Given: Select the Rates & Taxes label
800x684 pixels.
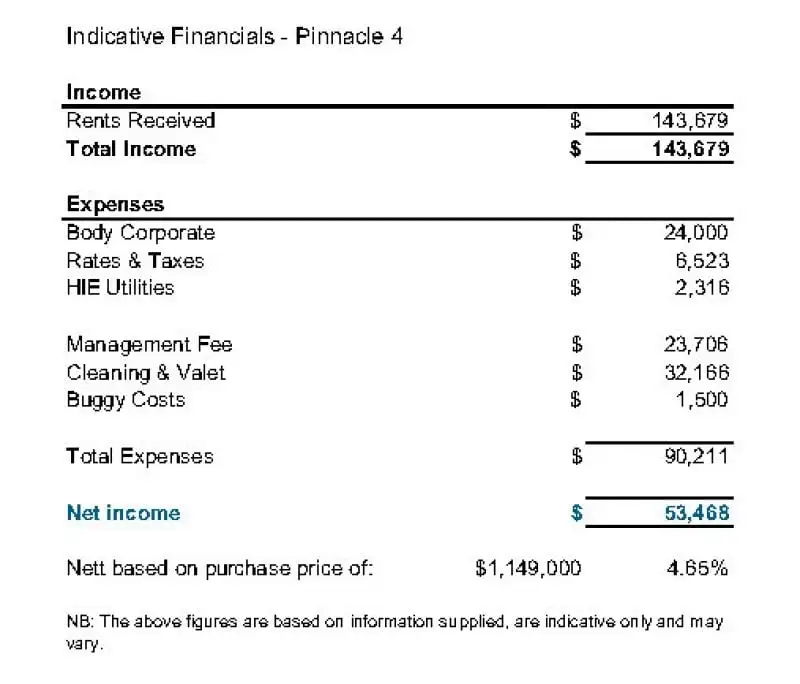Looking at the screenshot, I should click(x=135, y=261).
